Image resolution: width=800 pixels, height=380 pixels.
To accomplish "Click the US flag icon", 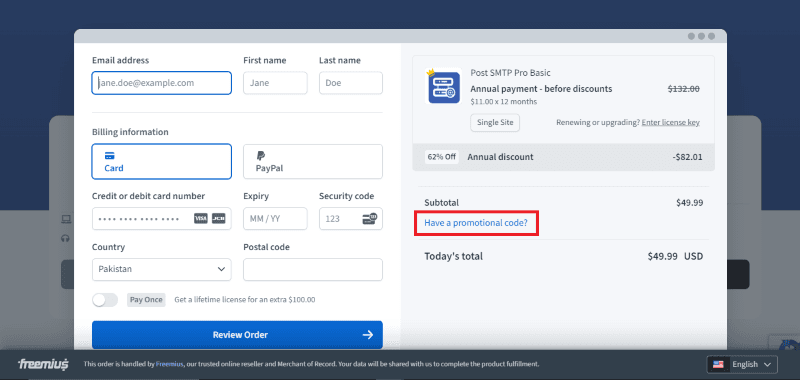I will (718, 364).
